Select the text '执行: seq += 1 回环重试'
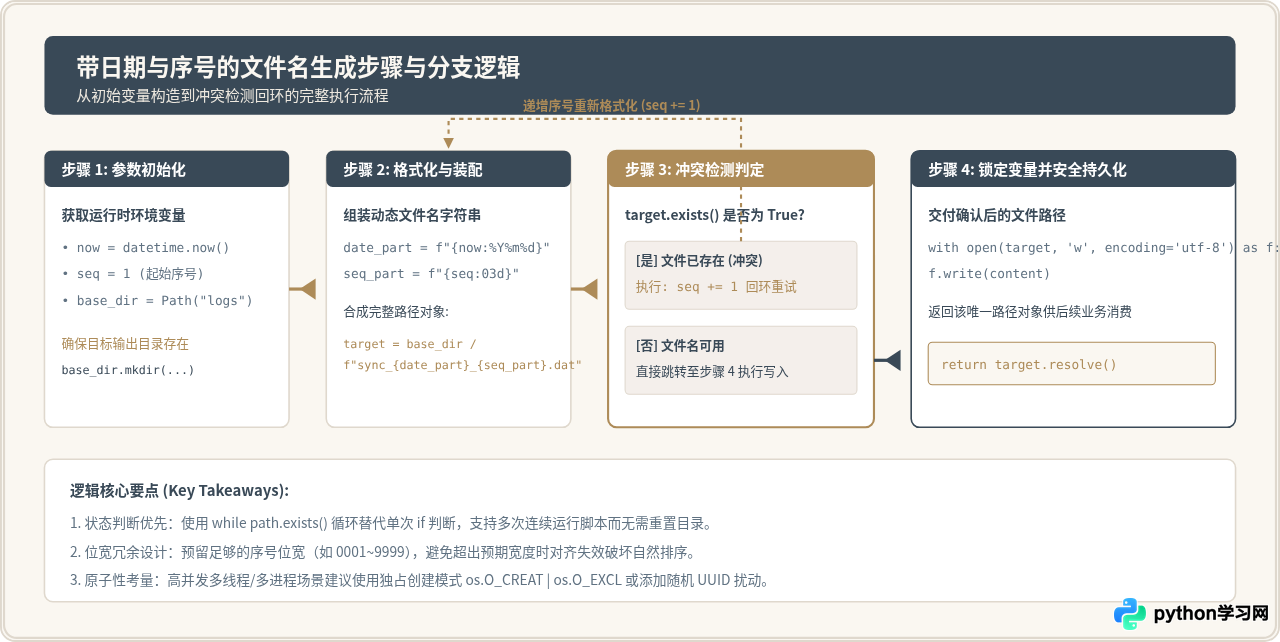 pyautogui.click(x=716, y=286)
